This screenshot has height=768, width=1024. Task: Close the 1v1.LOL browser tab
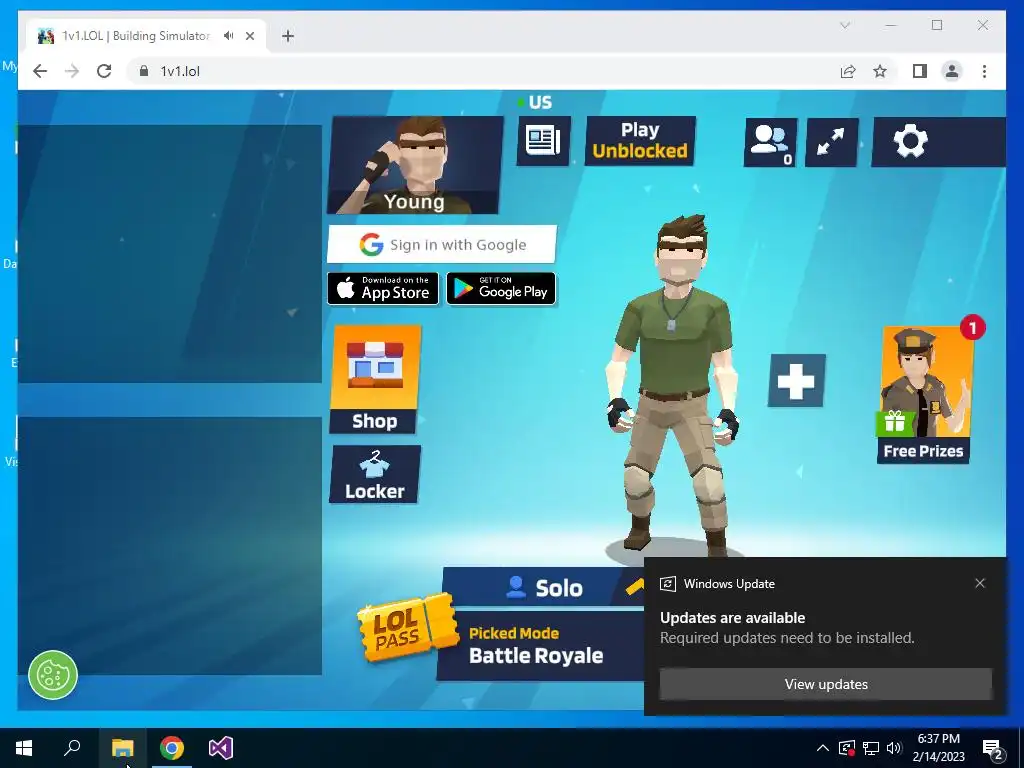[249, 36]
